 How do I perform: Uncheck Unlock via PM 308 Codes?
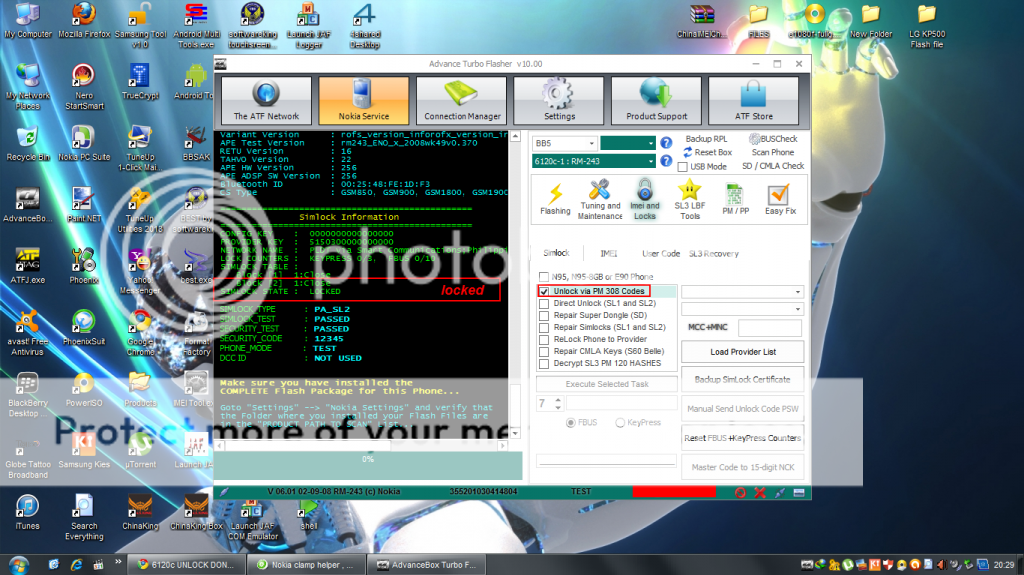click(544, 291)
